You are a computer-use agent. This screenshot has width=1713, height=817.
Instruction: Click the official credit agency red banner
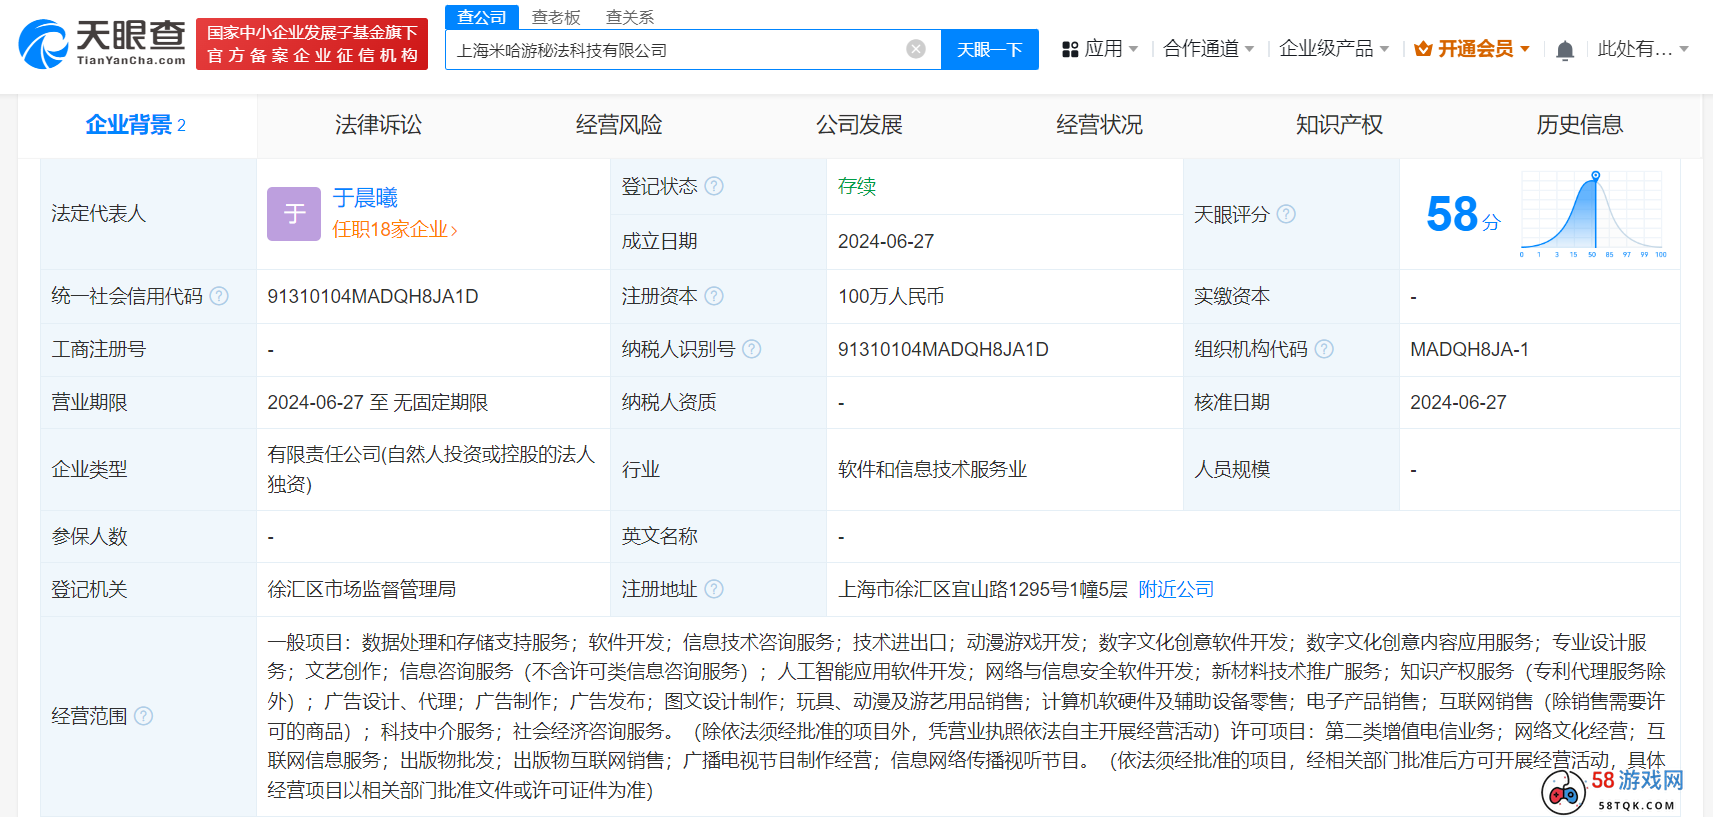[x=312, y=44]
